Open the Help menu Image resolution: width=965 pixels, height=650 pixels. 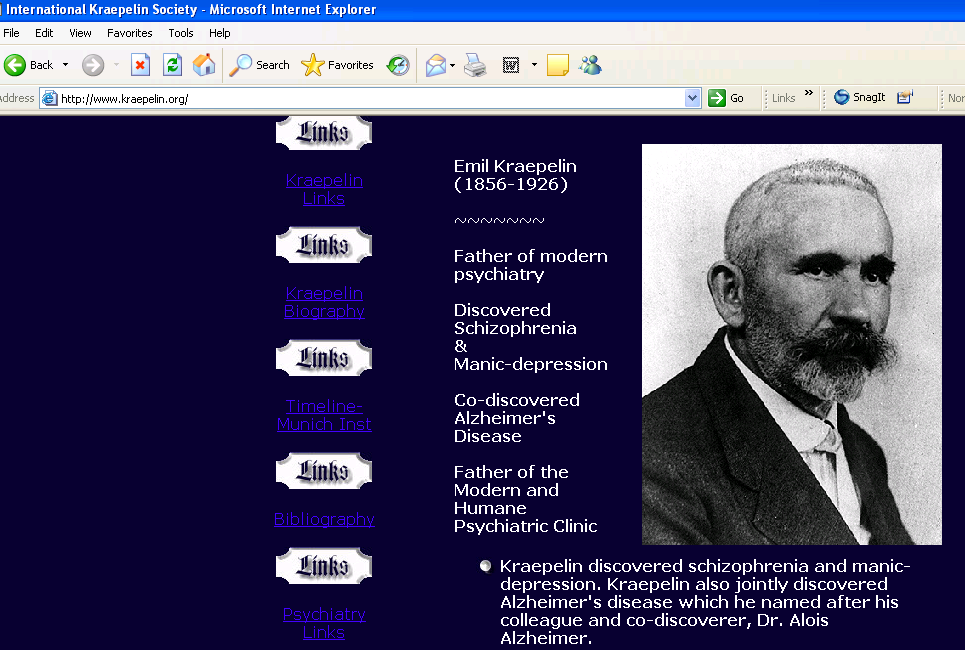[x=219, y=33]
